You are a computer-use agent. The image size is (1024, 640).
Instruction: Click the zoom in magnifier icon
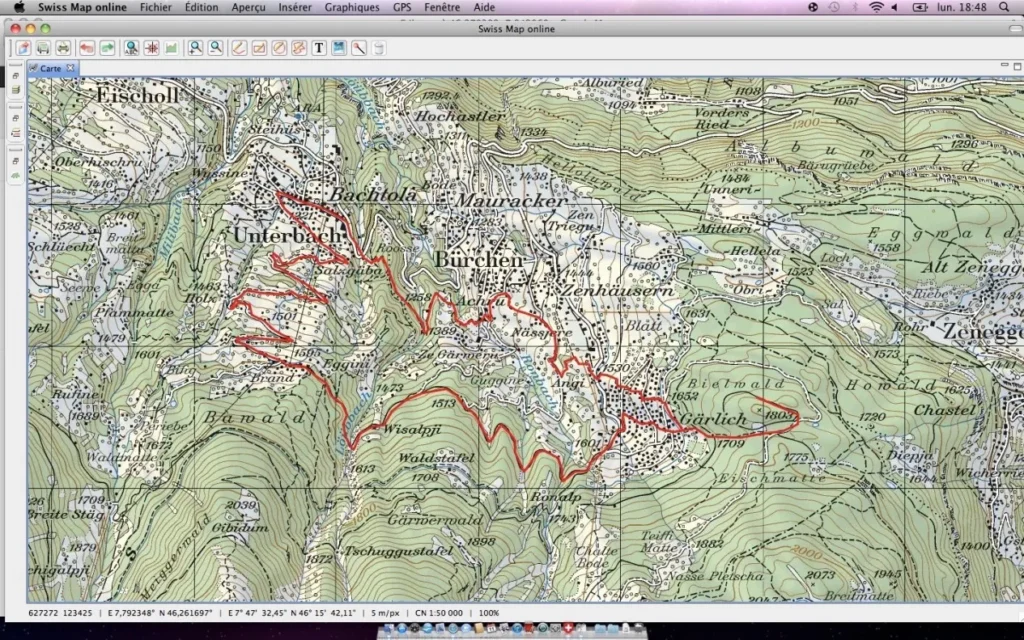coord(195,48)
